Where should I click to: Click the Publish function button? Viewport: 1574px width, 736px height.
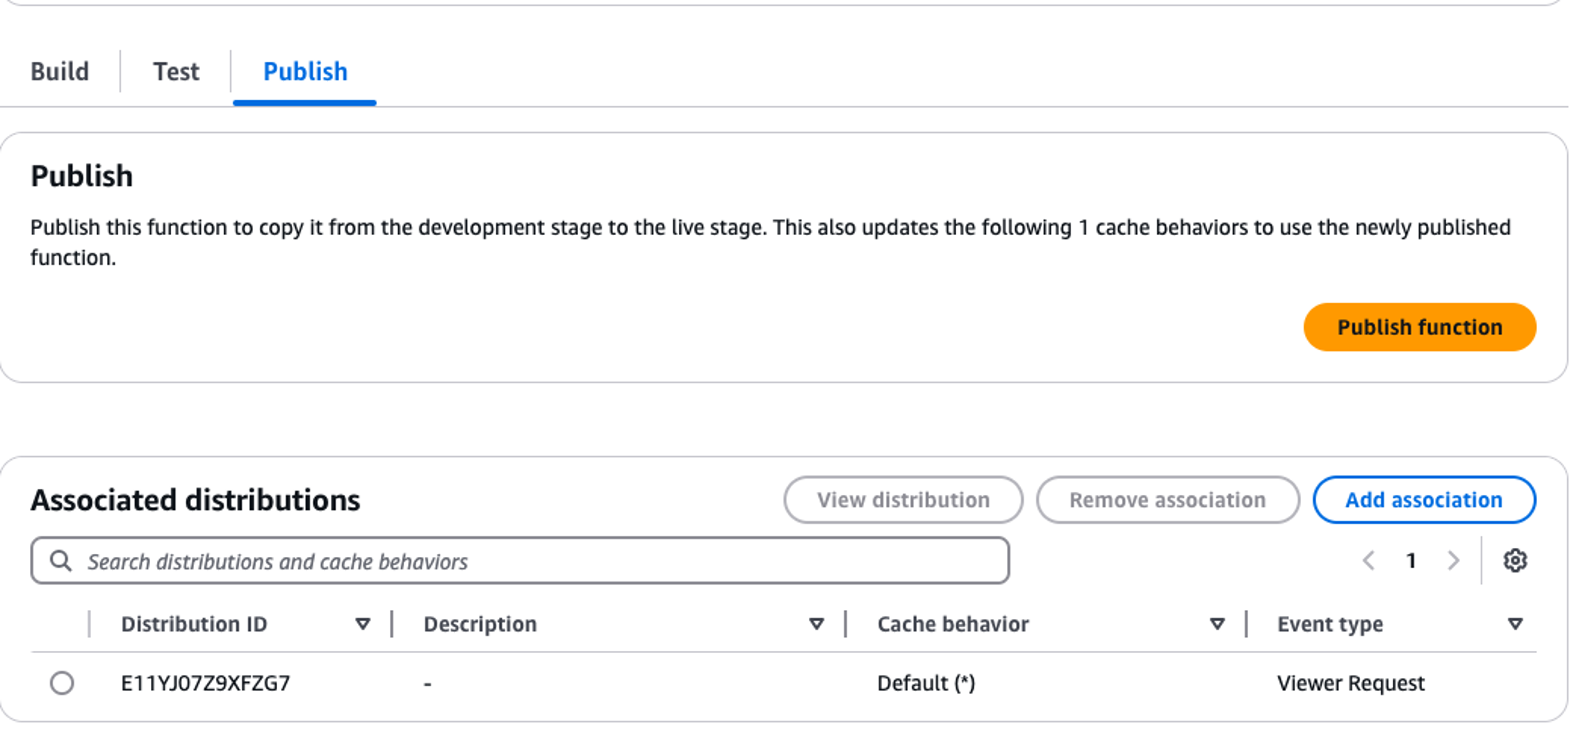tap(1419, 326)
